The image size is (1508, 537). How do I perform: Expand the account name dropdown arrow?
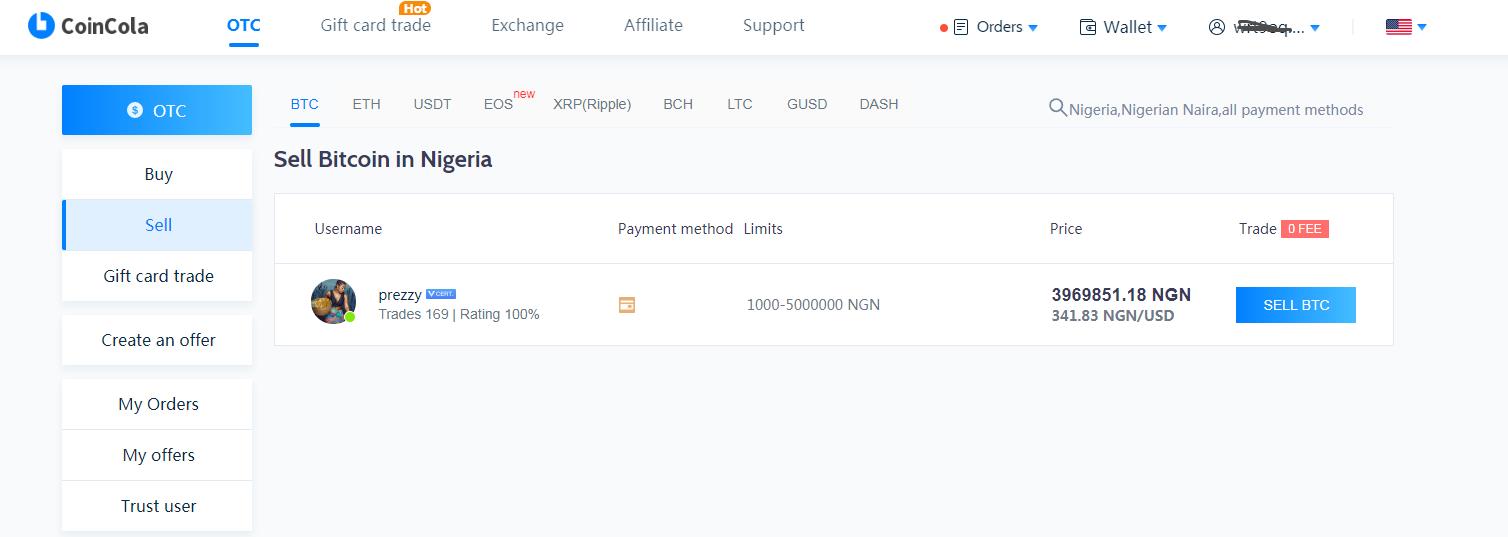(1315, 28)
